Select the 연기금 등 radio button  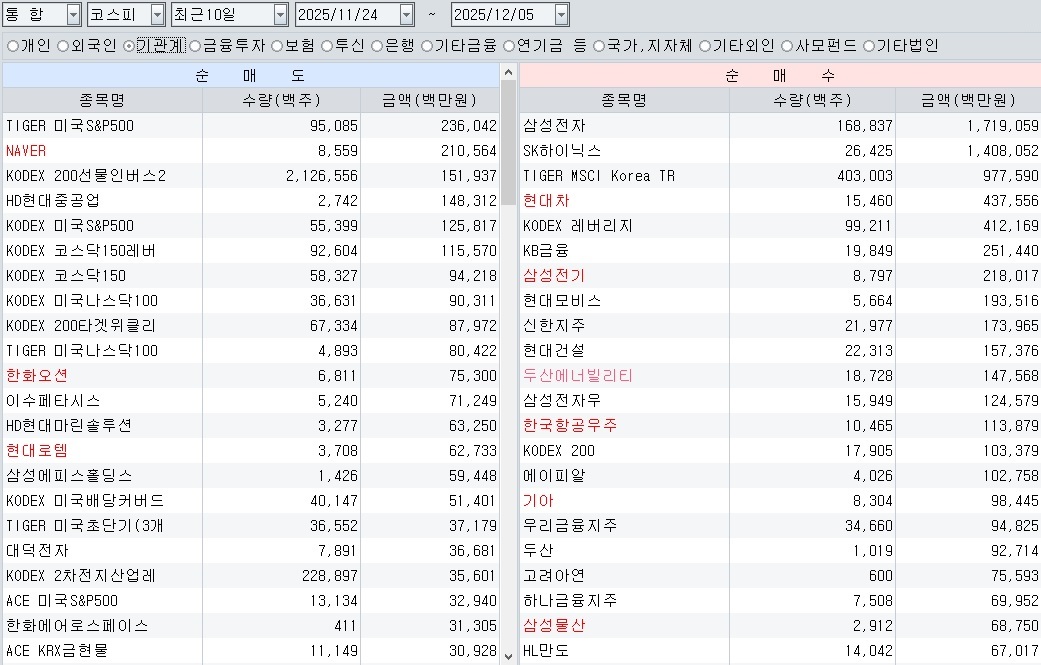point(509,46)
